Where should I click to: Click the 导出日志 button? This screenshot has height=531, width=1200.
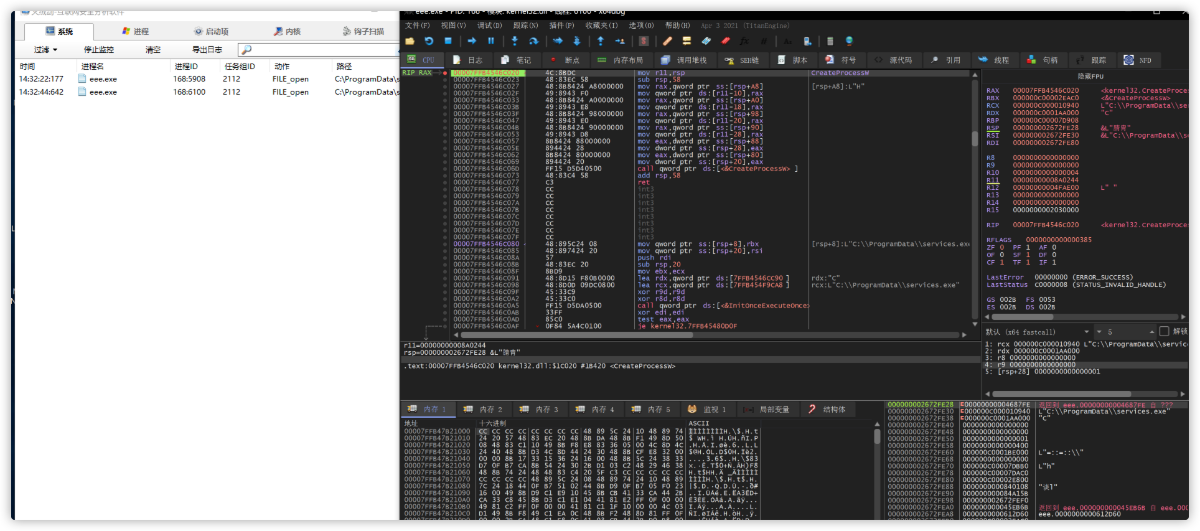click(x=206, y=49)
